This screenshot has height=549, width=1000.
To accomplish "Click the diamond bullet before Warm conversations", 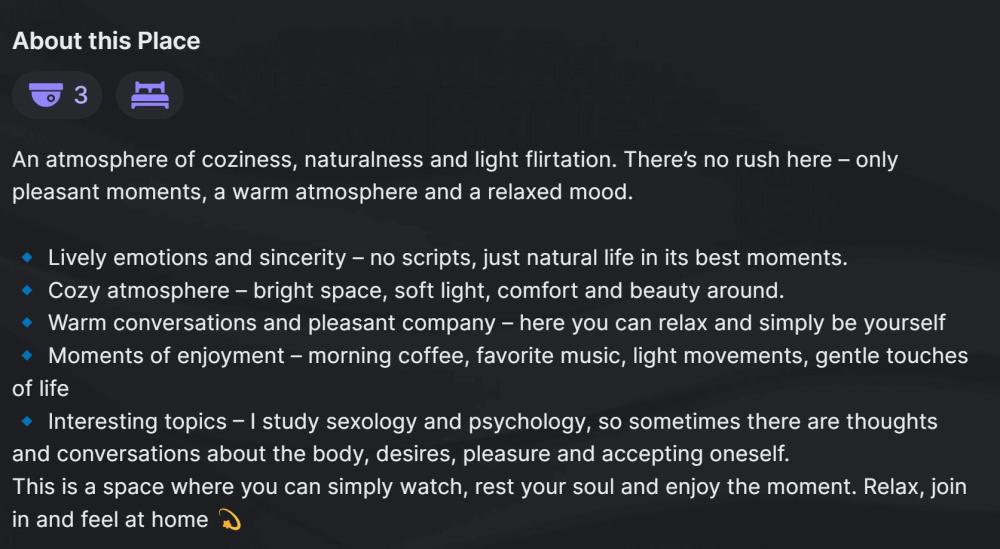I will 28,323.
